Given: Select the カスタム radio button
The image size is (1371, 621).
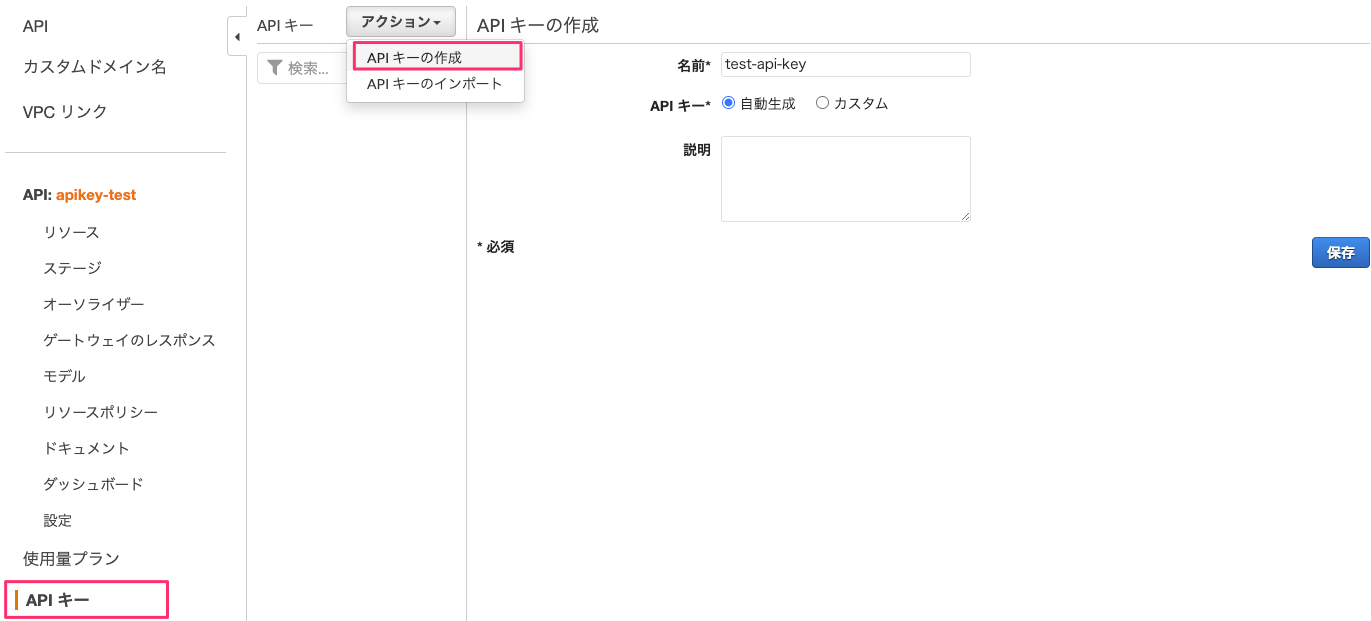Looking at the screenshot, I should point(823,103).
